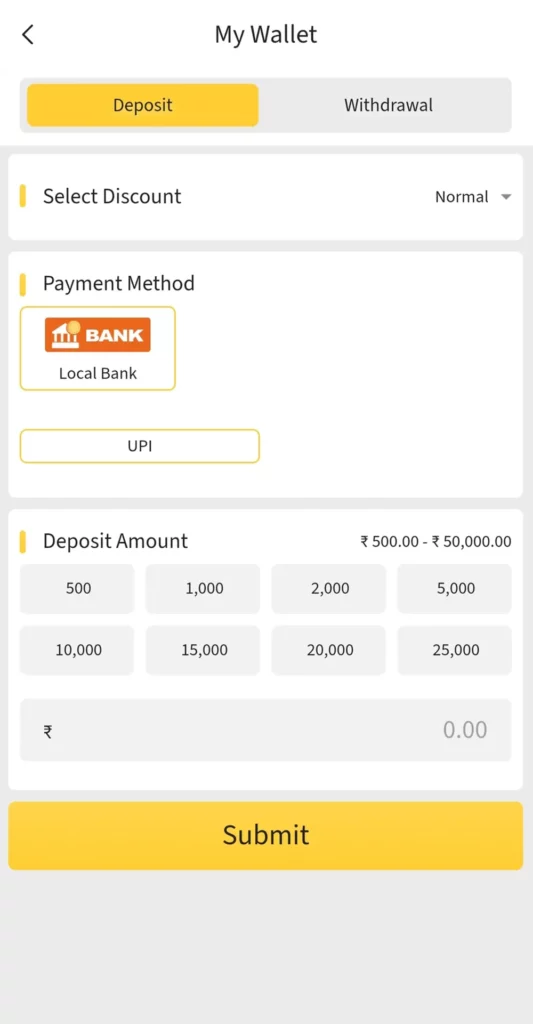Pick the 5,000 deposit amount
533x1024 pixels.
pyautogui.click(x=455, y=588)
